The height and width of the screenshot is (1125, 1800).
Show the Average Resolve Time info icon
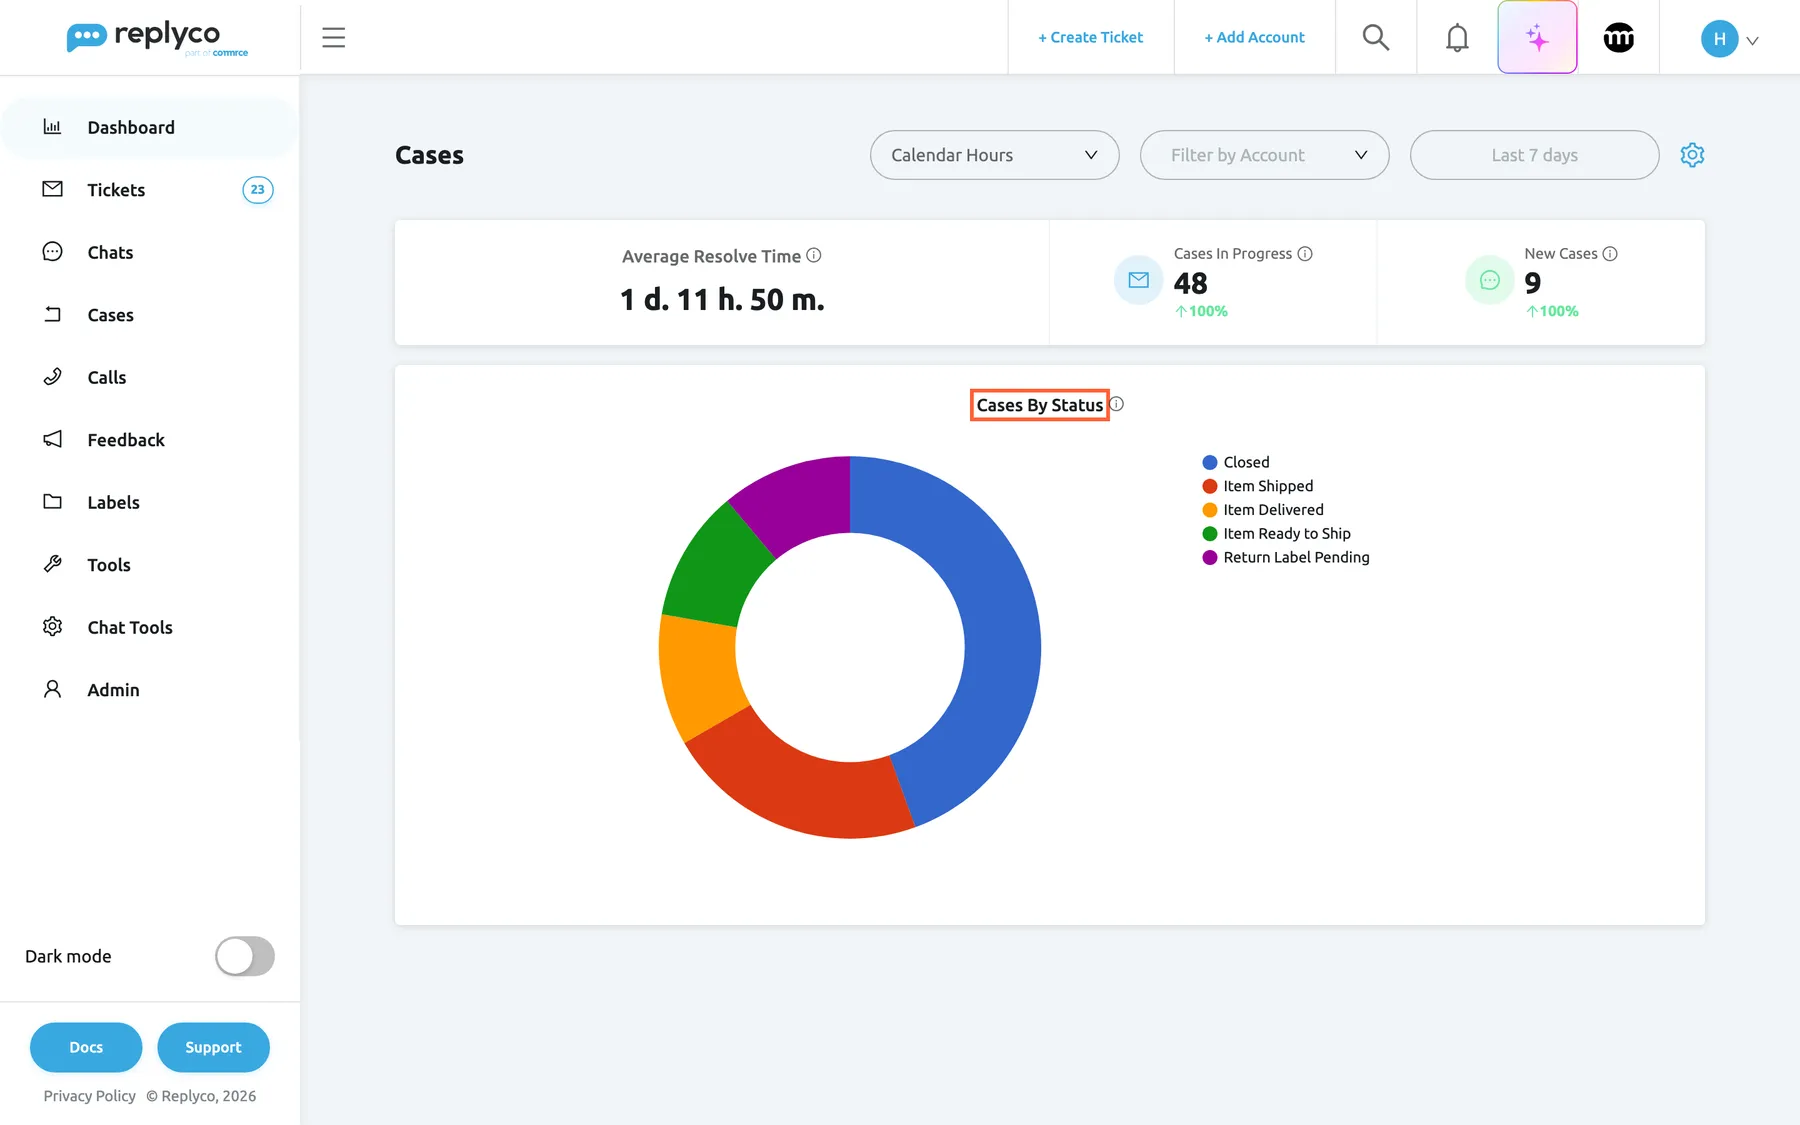click(814, 255)
